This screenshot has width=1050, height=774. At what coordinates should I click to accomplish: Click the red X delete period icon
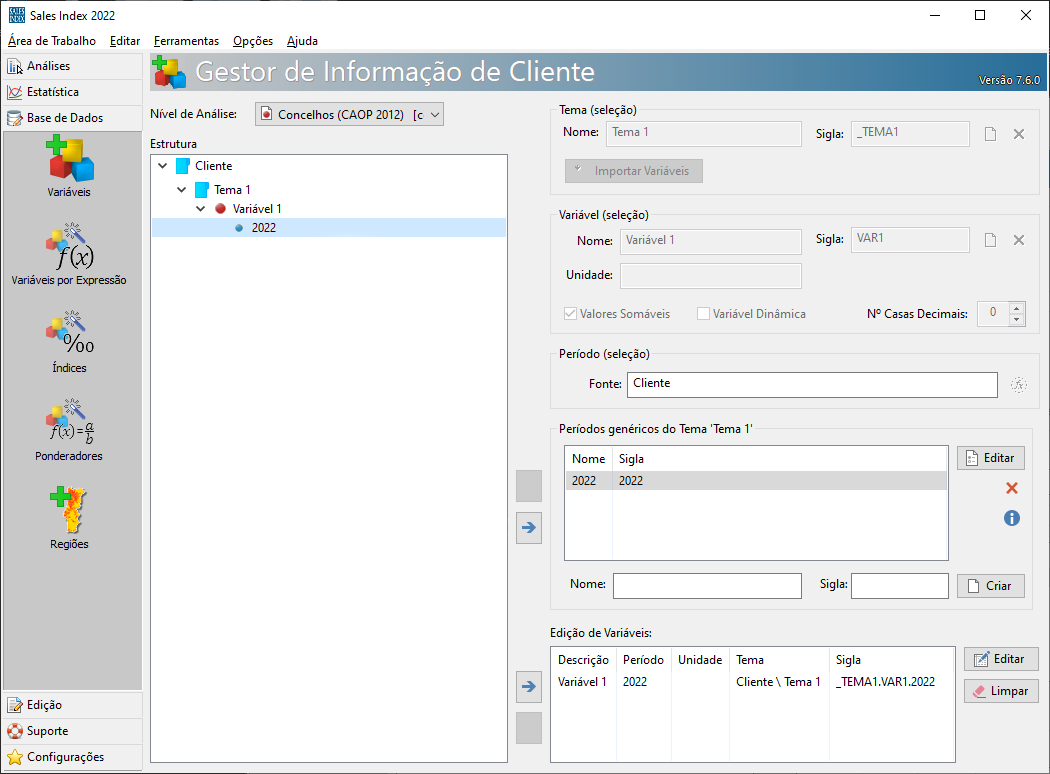[x=1011, y=488]
